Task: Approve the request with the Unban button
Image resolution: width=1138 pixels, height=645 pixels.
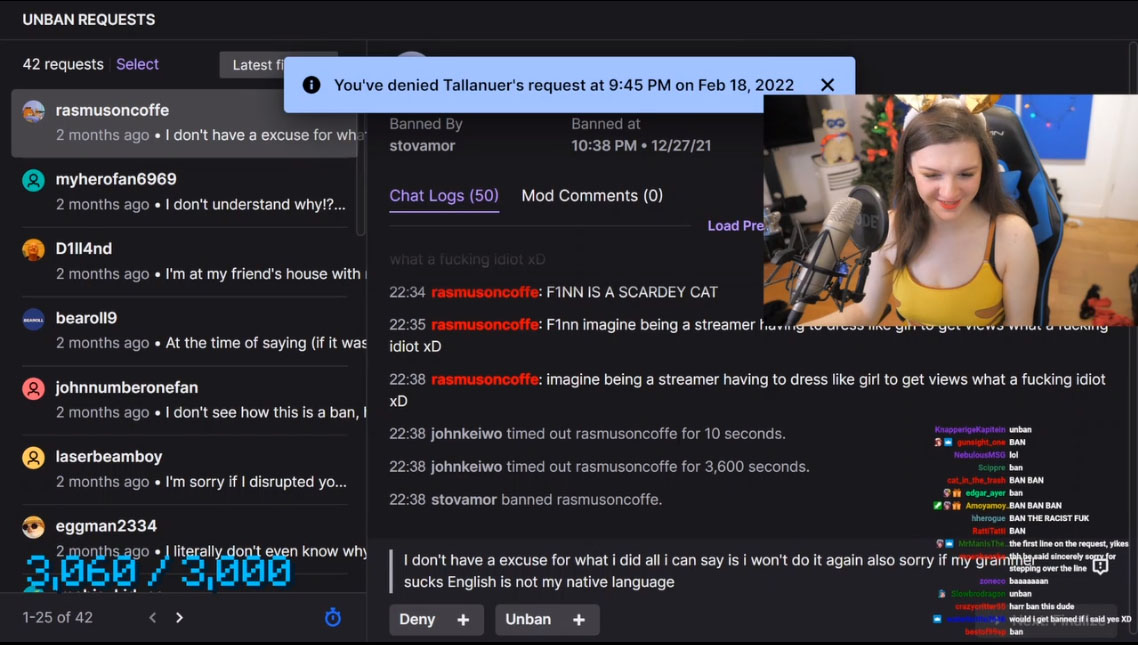Action: (x=528, y=620)
